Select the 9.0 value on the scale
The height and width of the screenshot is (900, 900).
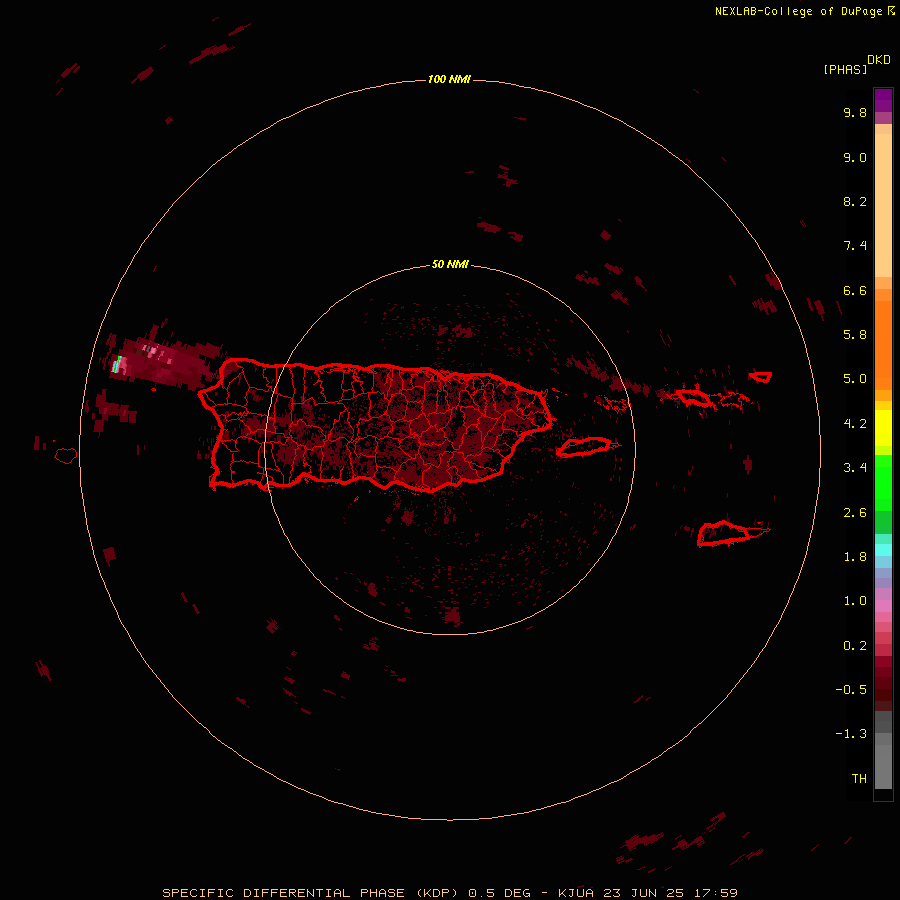855,157
